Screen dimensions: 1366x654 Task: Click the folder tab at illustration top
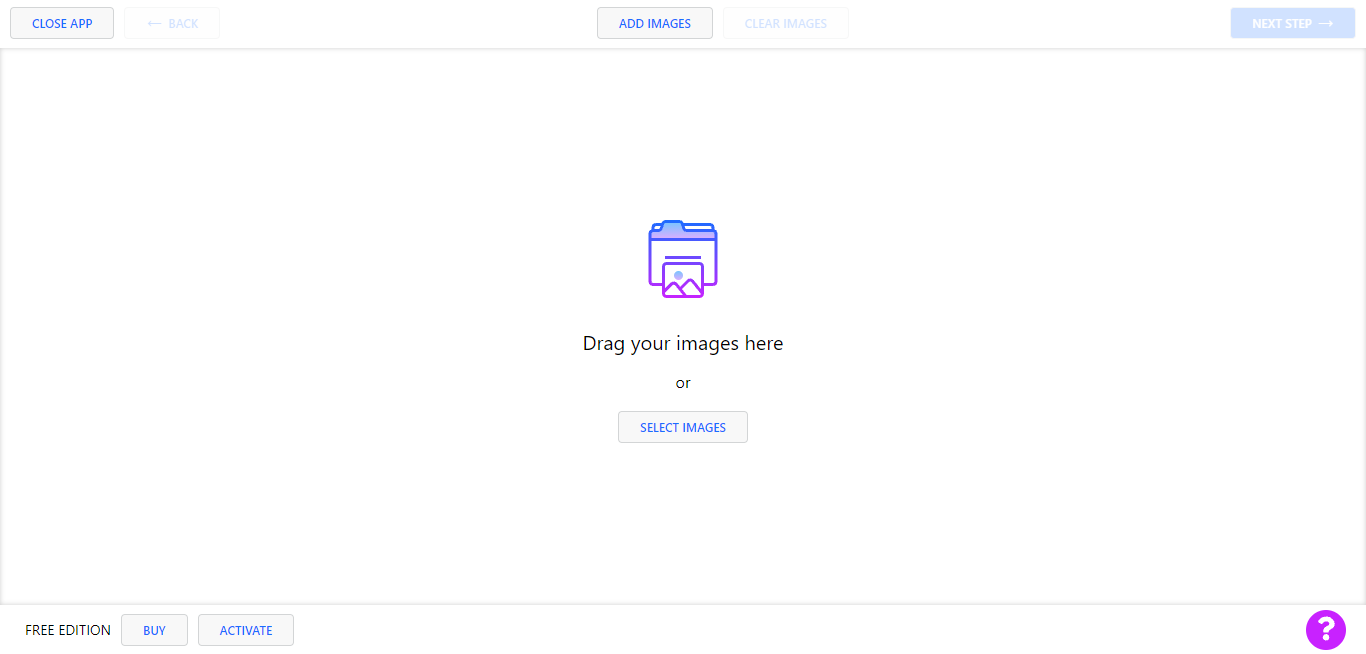670,226
